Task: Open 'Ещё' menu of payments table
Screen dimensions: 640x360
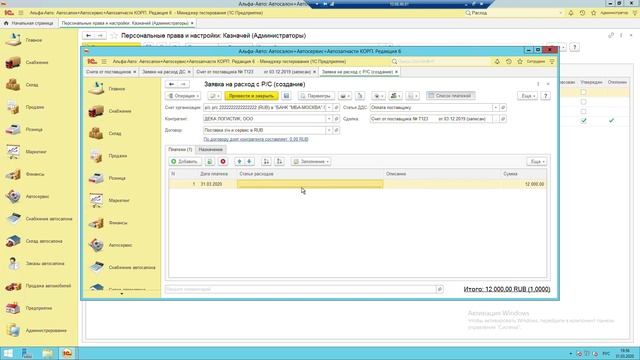Action: tap(536, 162)
